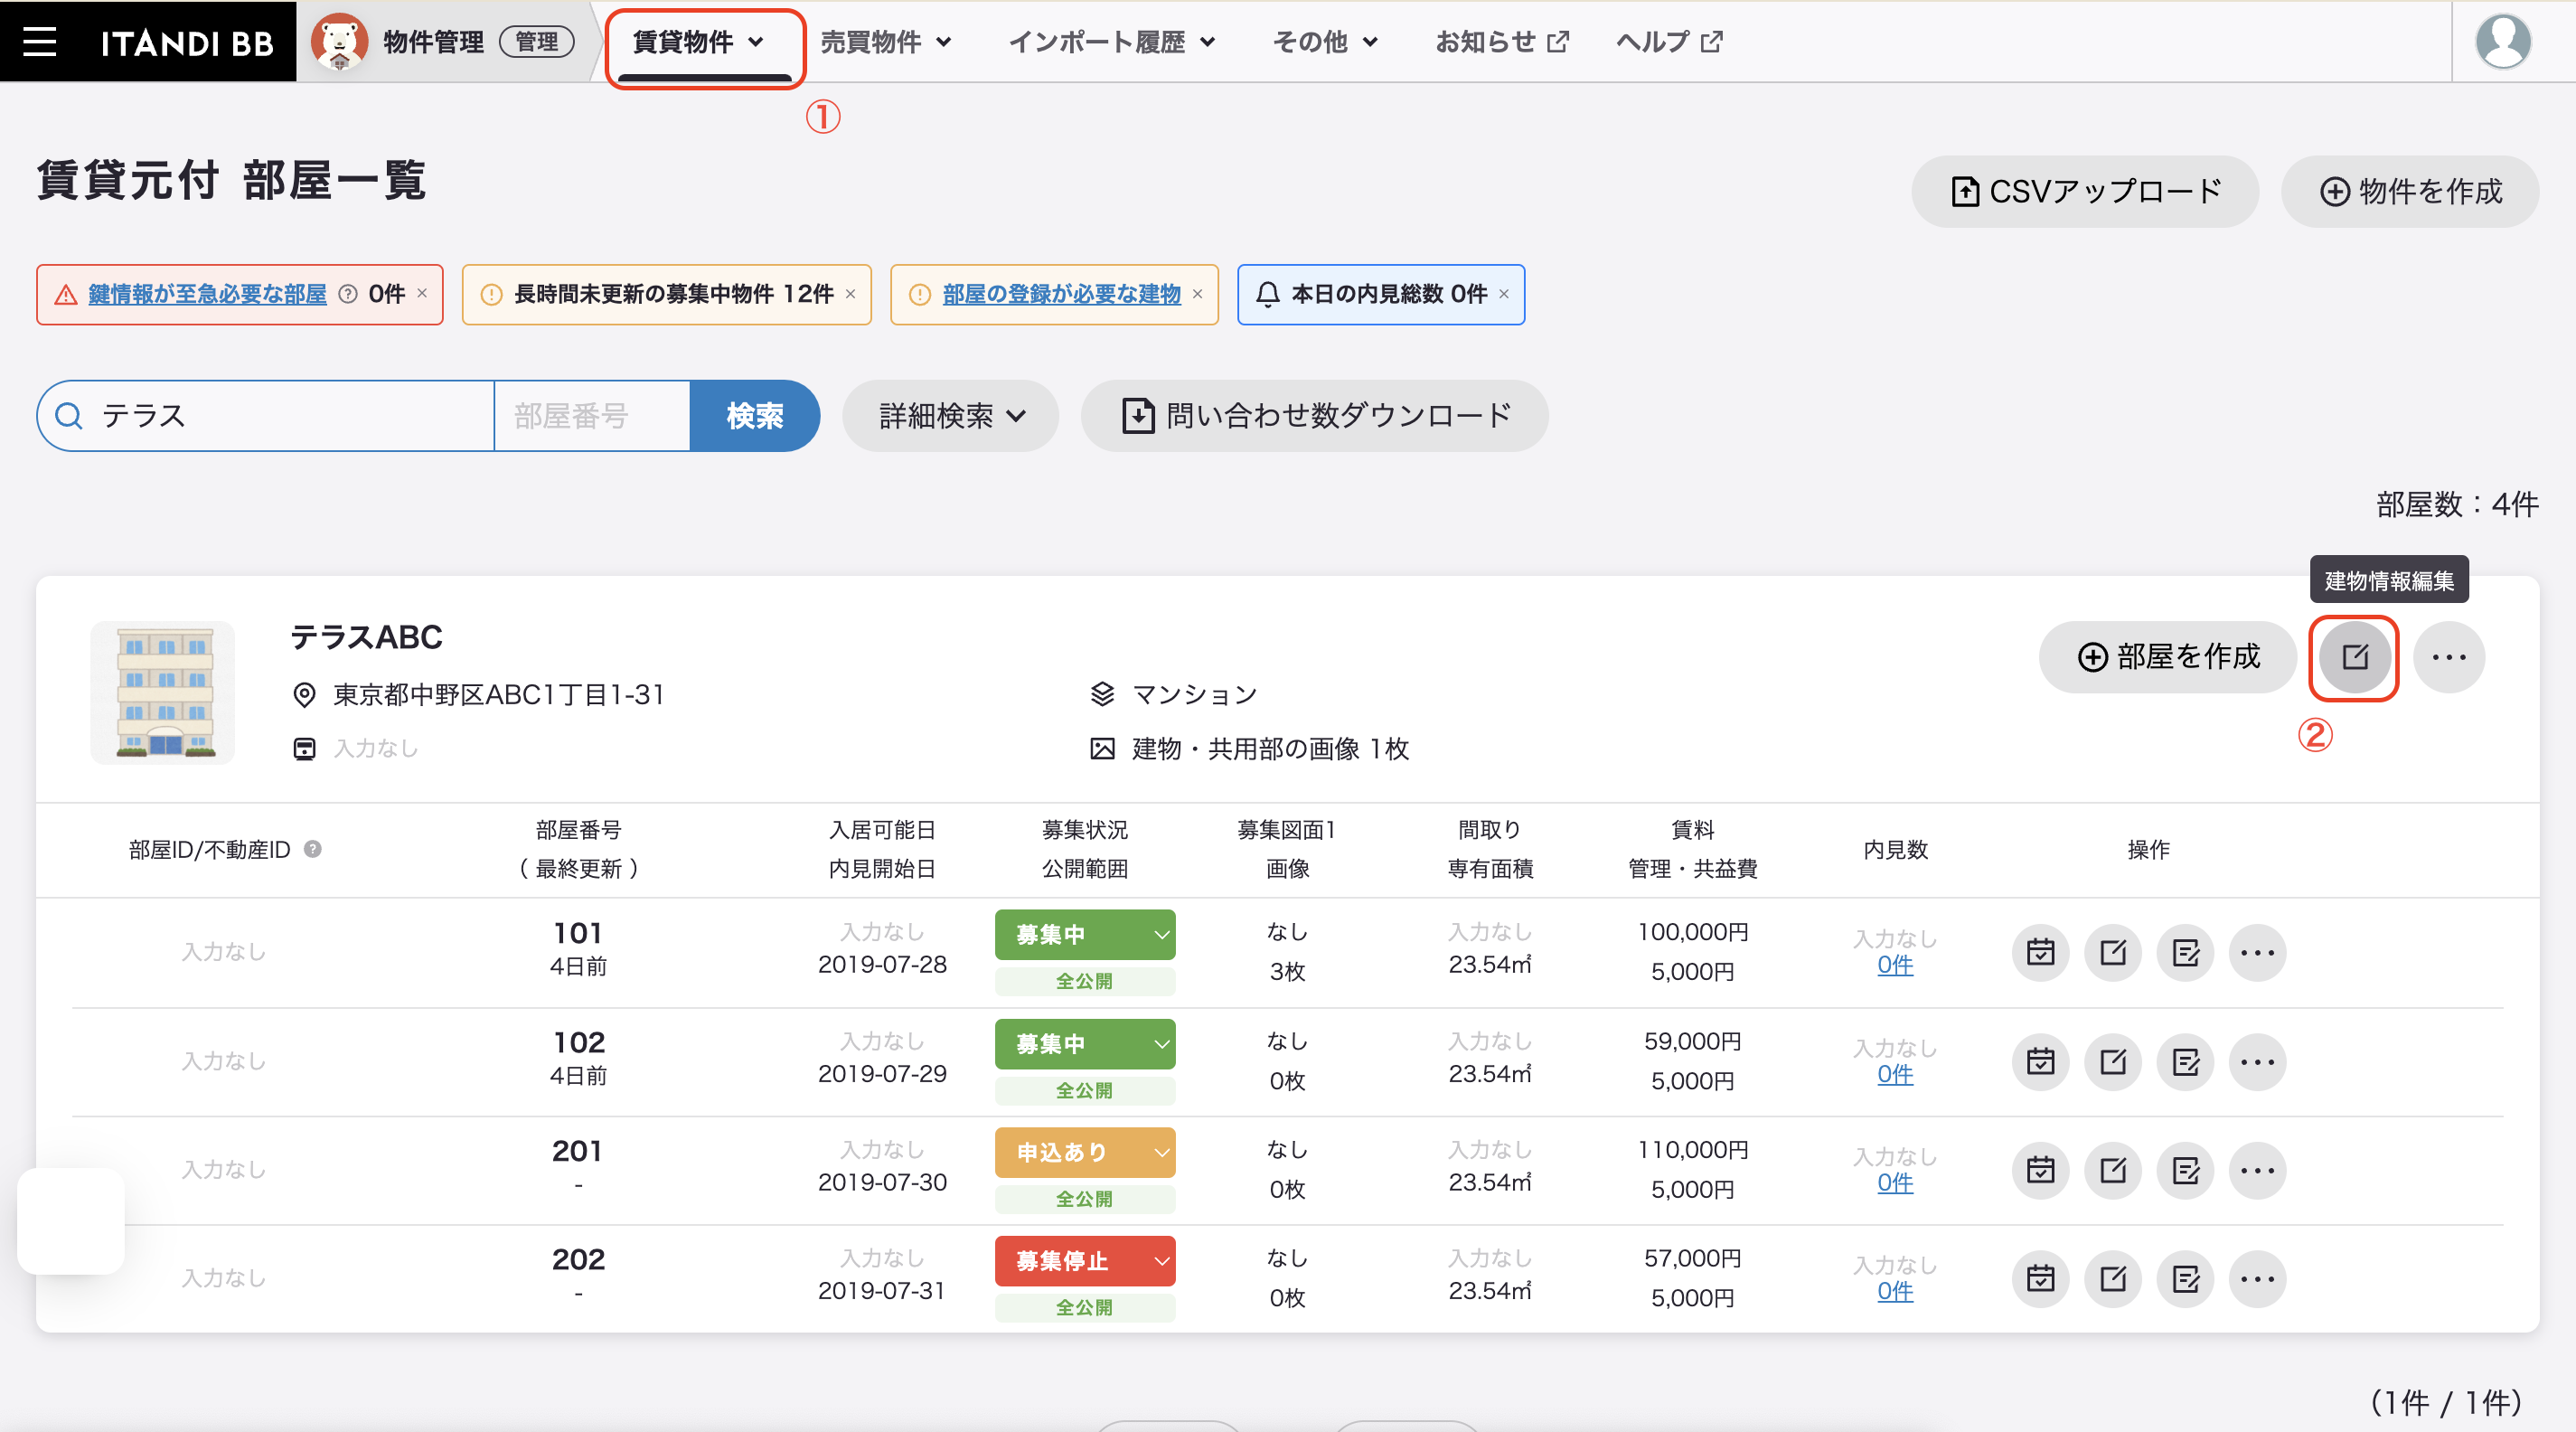The width and height of the screenshot is (2576, 1432).
Task: Click help icon next to 部屋ID/不動産ID
Action: pyautogui.click(x=313, y=849)
